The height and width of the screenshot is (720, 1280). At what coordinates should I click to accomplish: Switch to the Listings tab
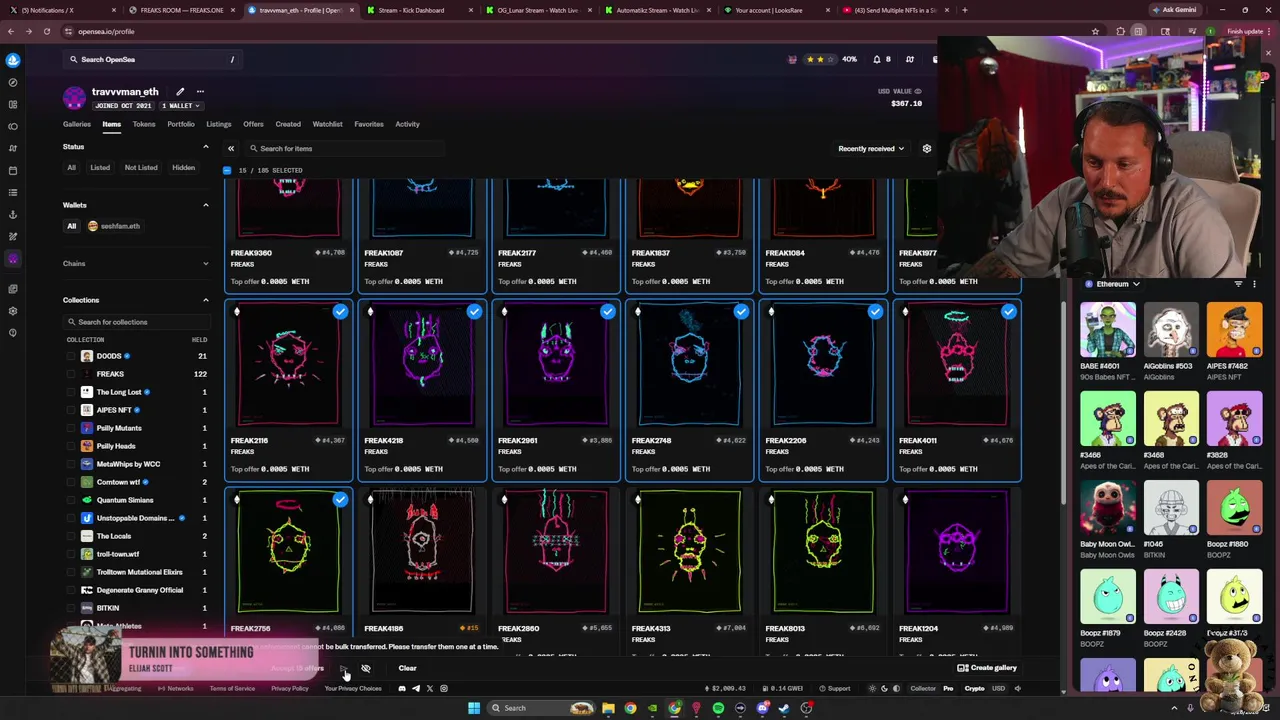point(219,124)
